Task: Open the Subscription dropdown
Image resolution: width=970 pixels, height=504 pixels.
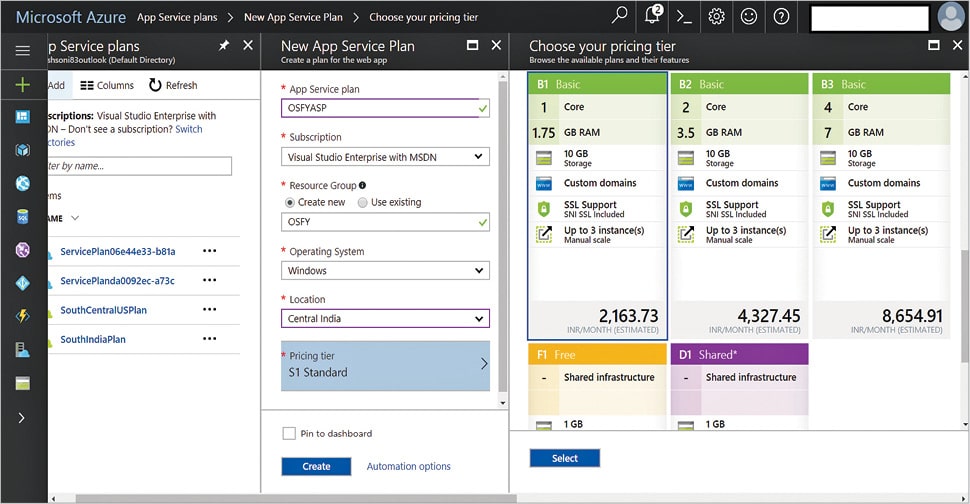Action: 385,157
